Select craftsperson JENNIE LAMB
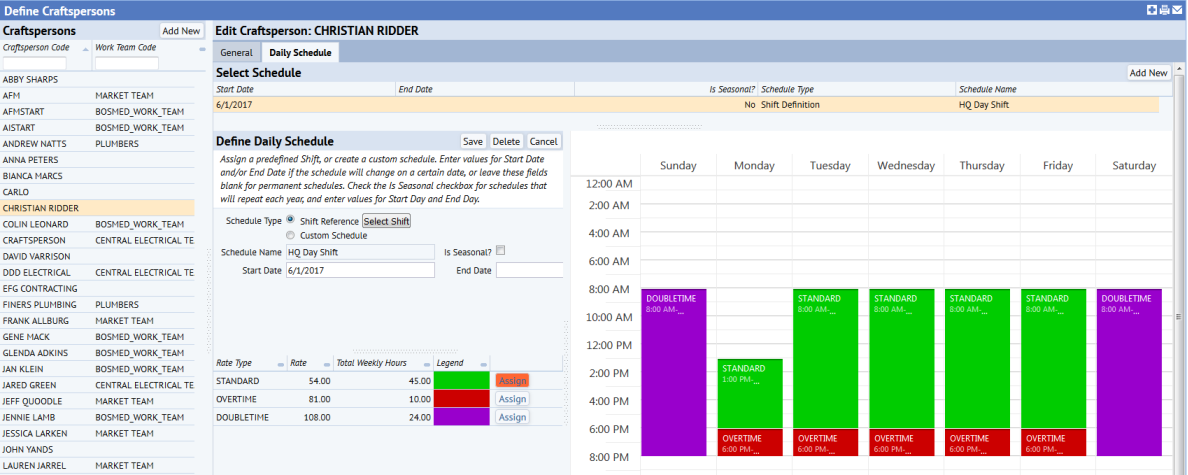Viewport: 1188px width, 475px height. coord(97,417)
